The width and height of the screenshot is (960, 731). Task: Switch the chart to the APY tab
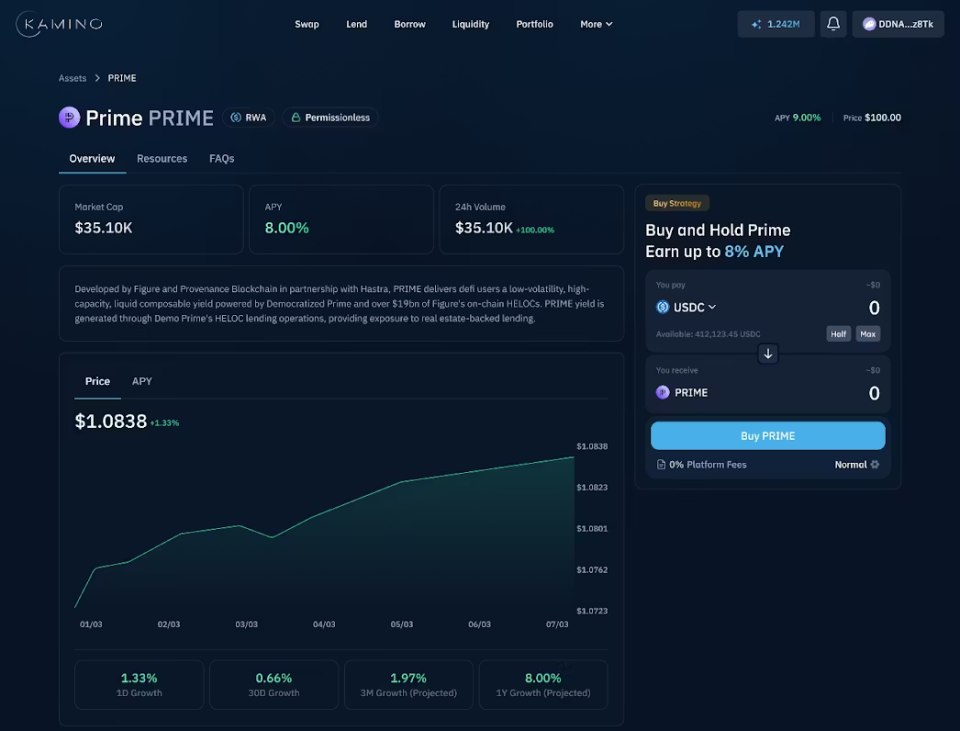pyautogui.click(x=142, y=381)
